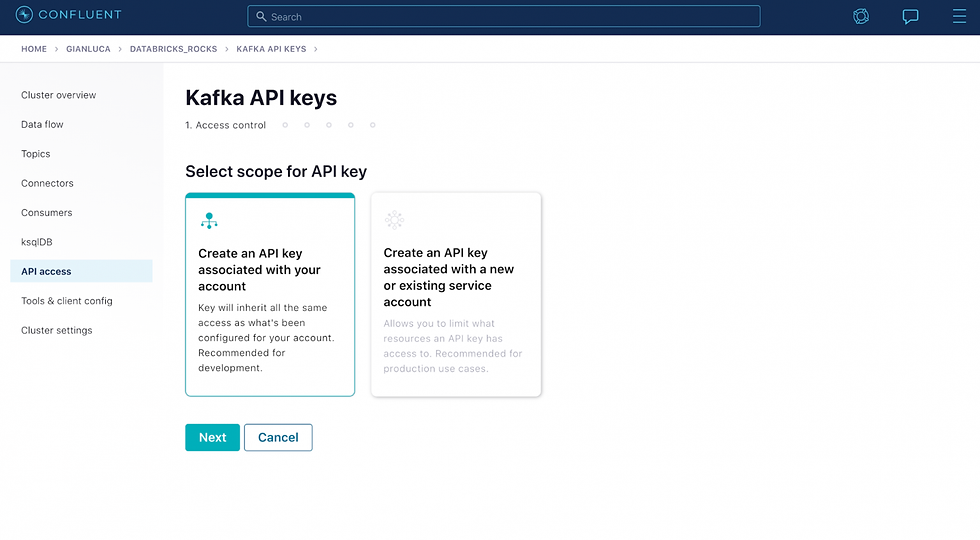Click the 'Kafka API keys' heading

261,98
